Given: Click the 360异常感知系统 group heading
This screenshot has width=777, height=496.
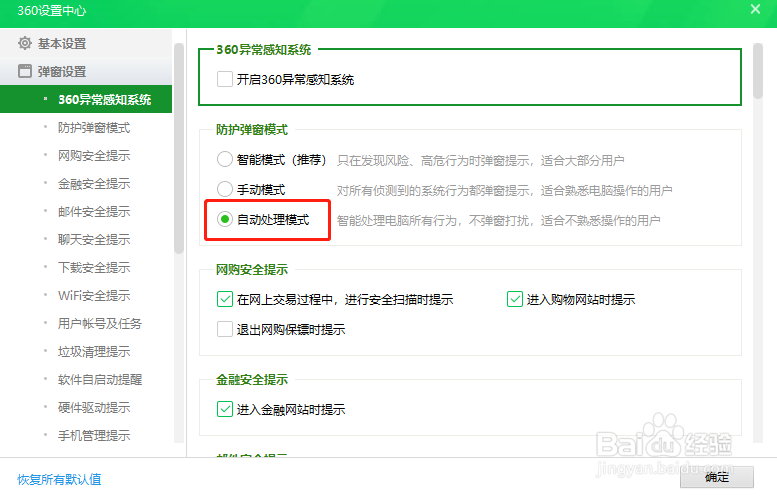Looking at the screenshot, I should [x=264, y=50].
